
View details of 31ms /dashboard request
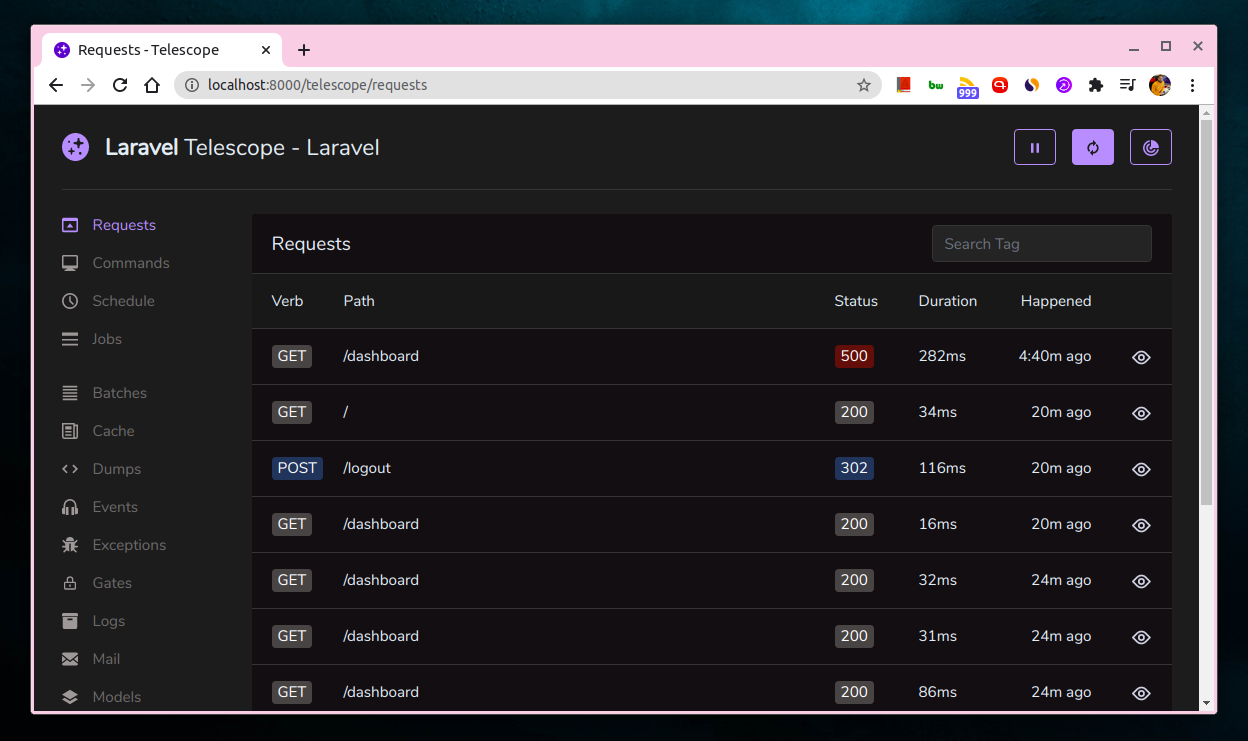(1141, 637)
